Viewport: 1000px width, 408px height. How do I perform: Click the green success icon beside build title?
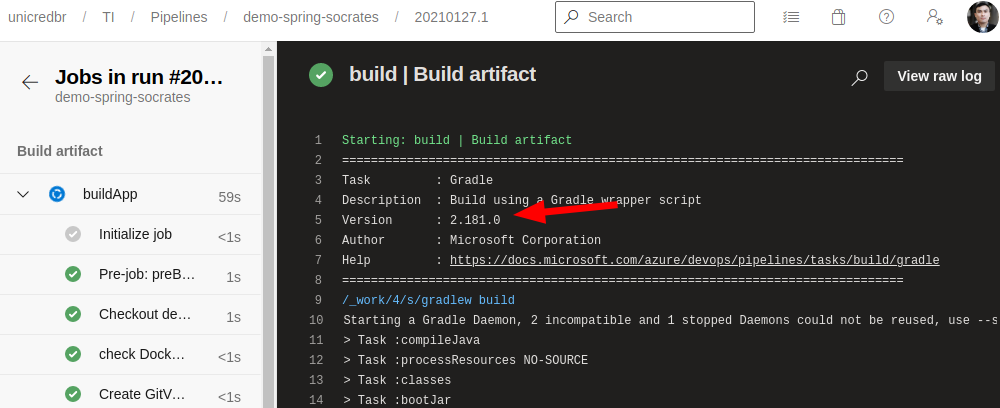(321, 75)
